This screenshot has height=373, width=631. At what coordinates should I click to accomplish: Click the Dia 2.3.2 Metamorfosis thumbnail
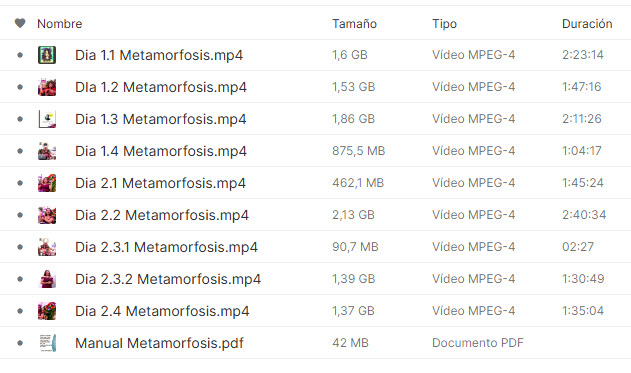pyautogui.click(x=47, y=279)
